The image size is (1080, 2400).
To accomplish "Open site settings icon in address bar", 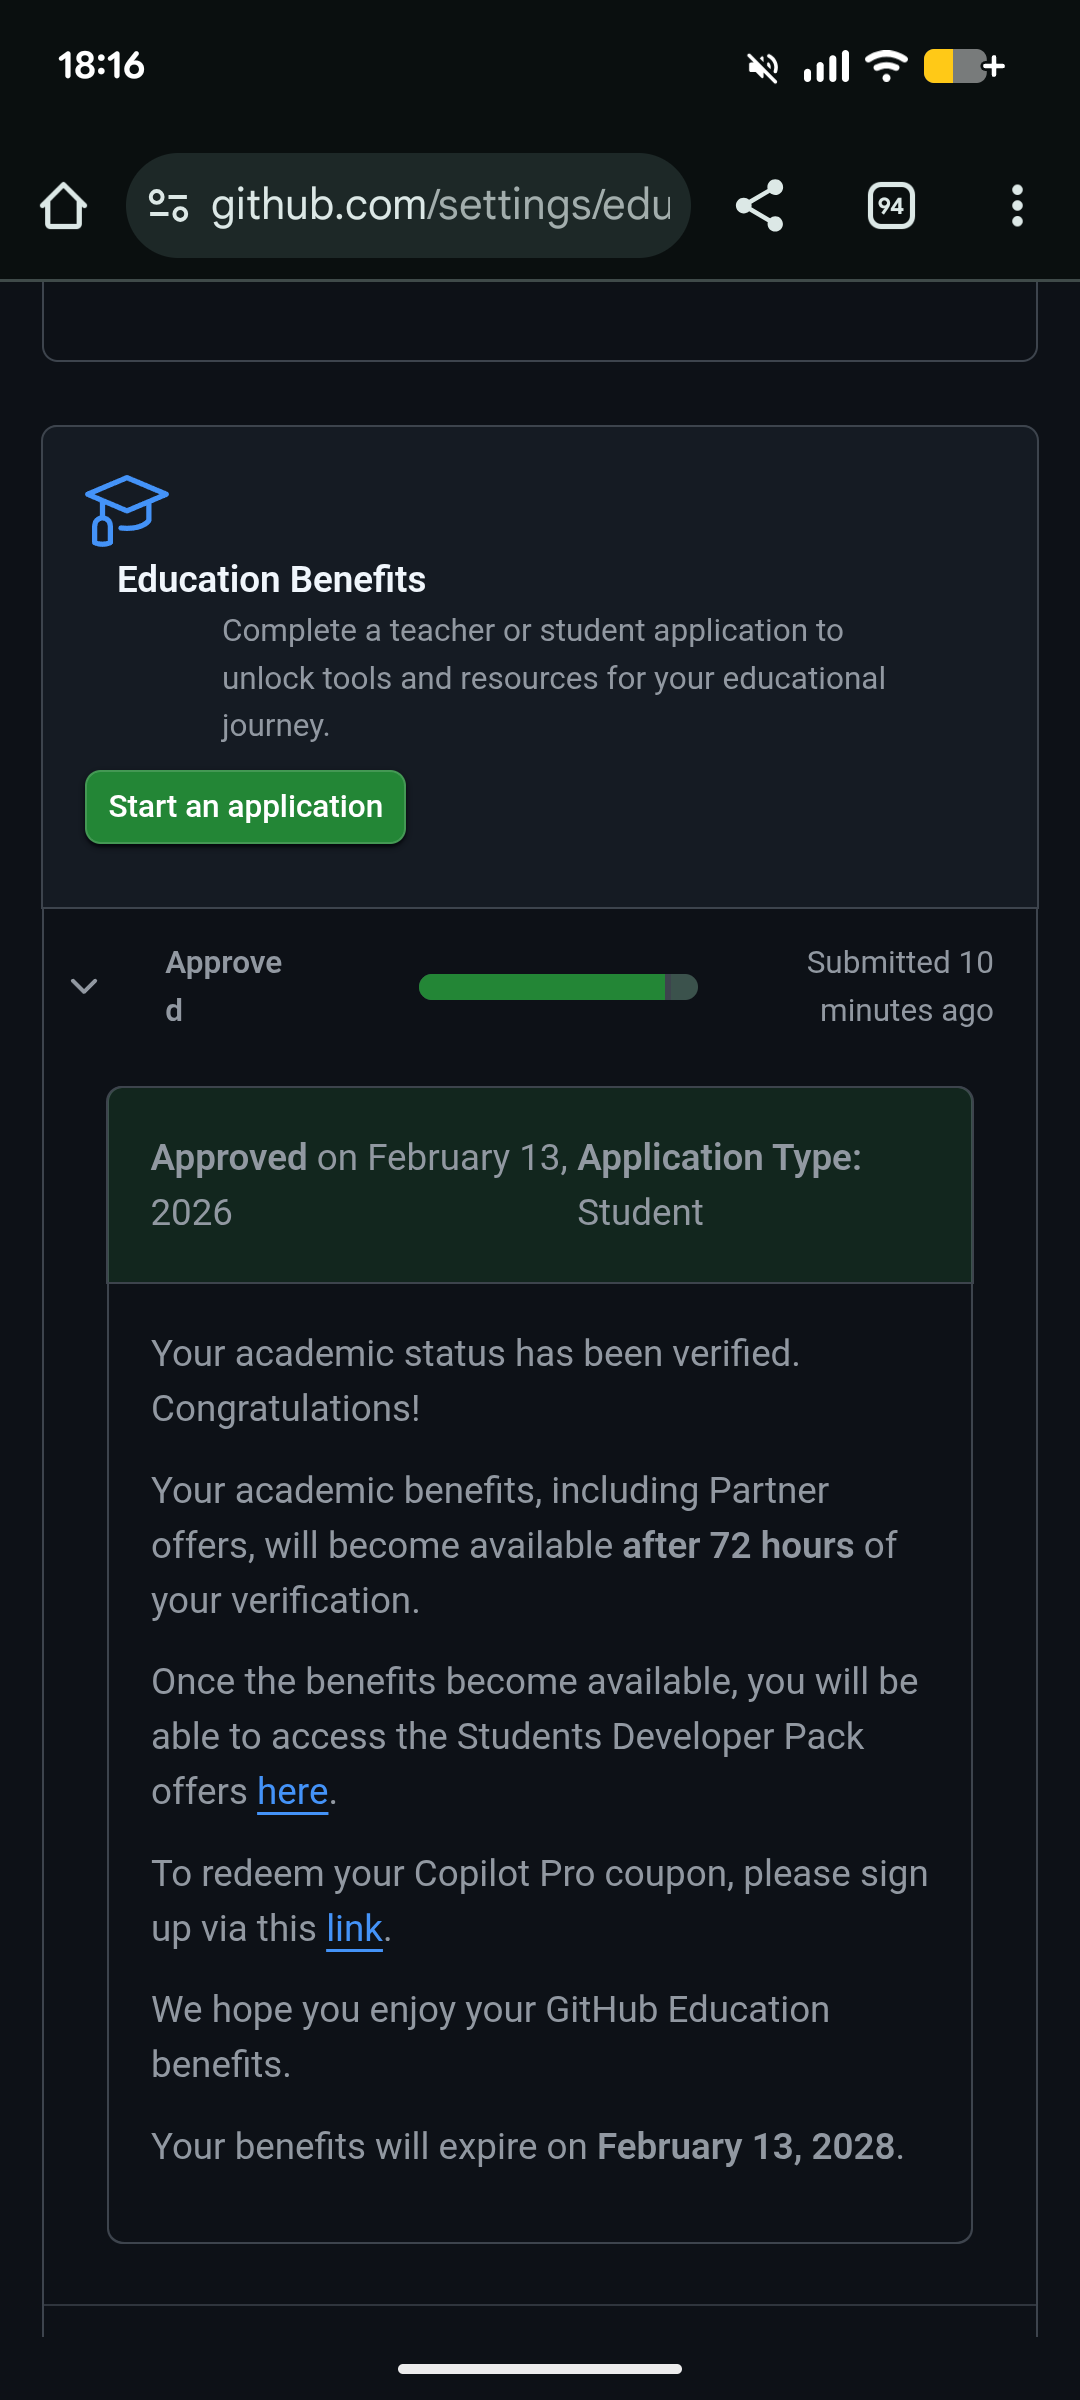I will click(x=168, y=206).
